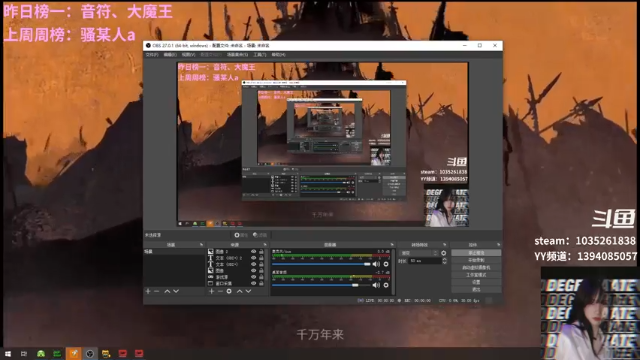Image resolution: width=640 pixels, height=360 pixels.
Task: Toggle visibility of 图像 source
Action: click(253, 271)
